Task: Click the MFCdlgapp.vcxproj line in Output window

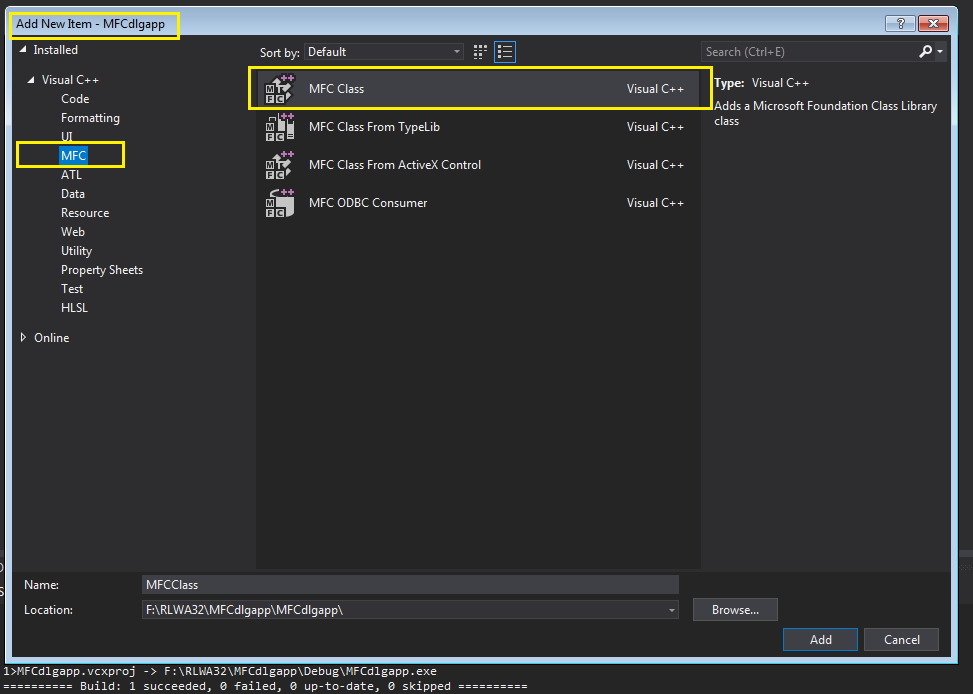Action: pos(220,671)
